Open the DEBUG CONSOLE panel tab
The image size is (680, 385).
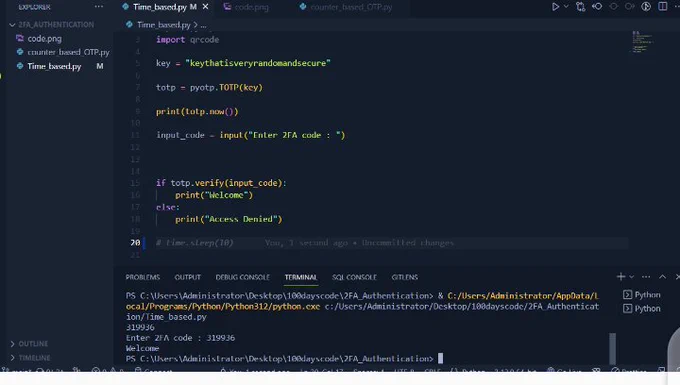(242, 277)
